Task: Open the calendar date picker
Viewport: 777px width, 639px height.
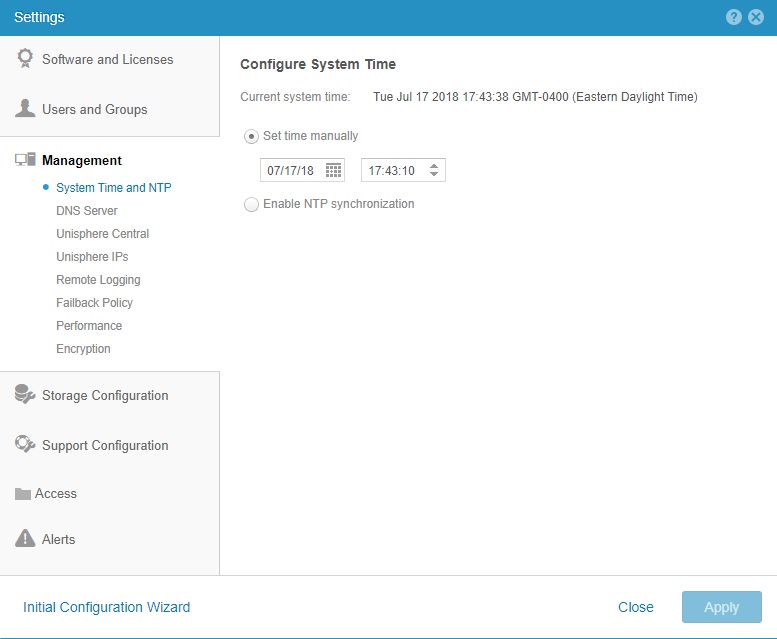Action: tap(334, 170)
